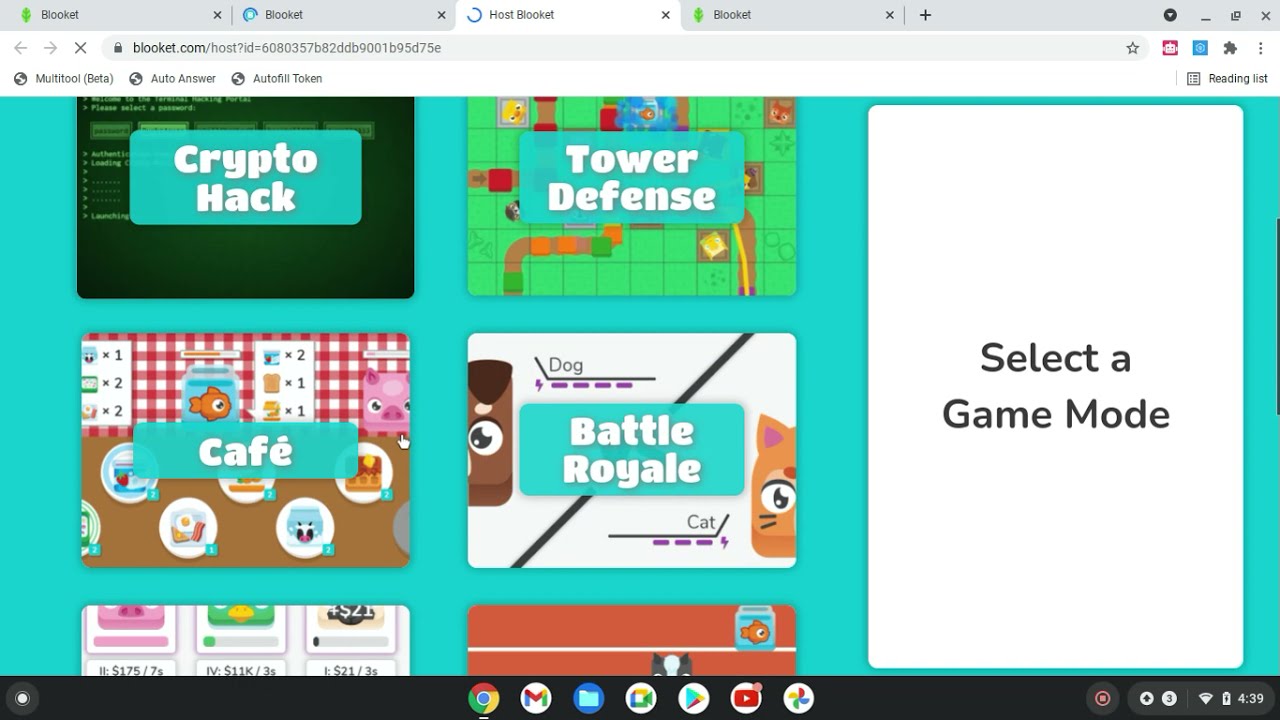Open the Chrome three-dot menu

[1261, 48]
